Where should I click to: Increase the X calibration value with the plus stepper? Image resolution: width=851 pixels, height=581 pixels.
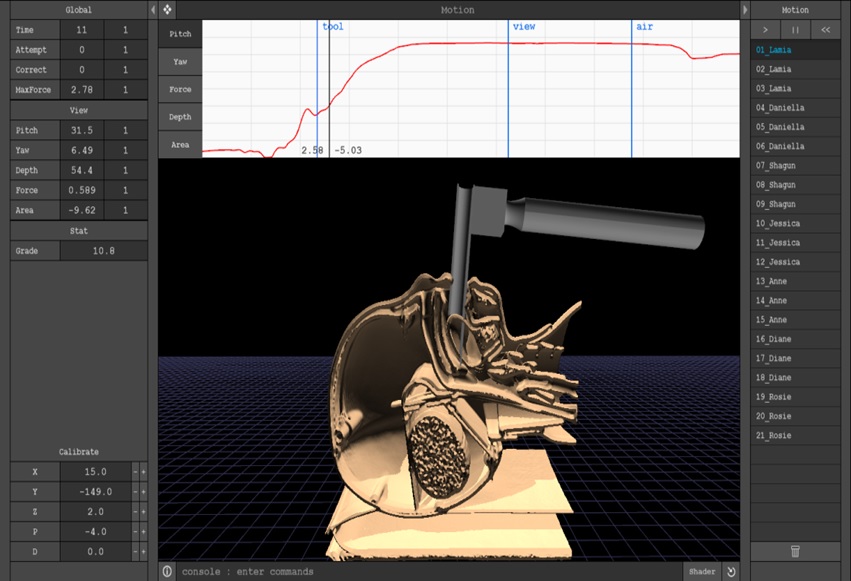click(x=143, y=471)
